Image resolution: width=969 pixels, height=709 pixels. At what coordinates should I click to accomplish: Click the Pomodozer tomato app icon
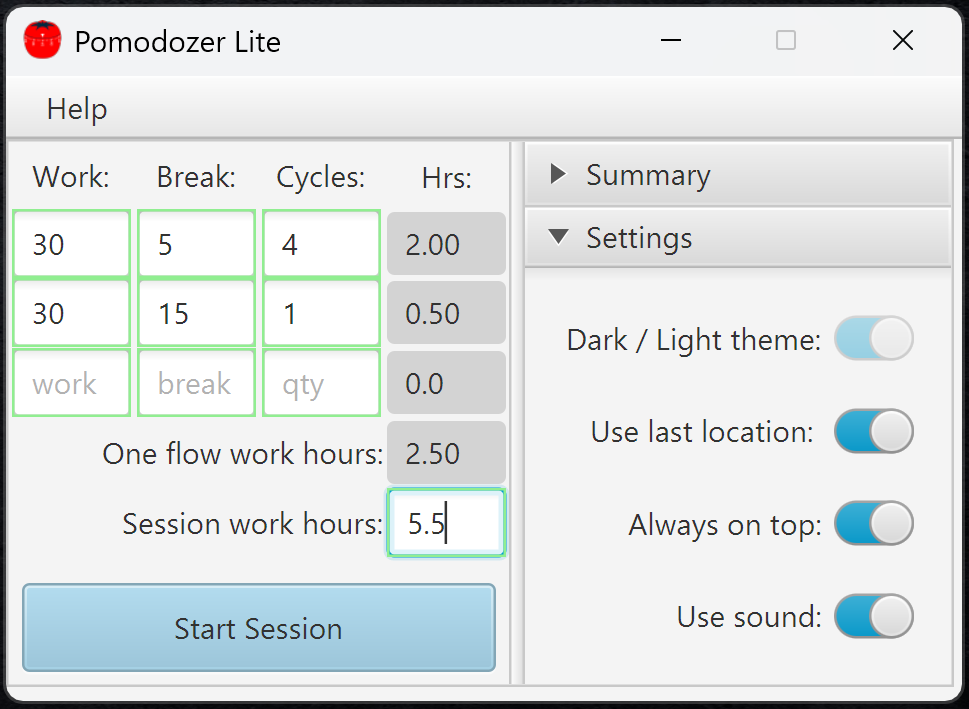42,41
